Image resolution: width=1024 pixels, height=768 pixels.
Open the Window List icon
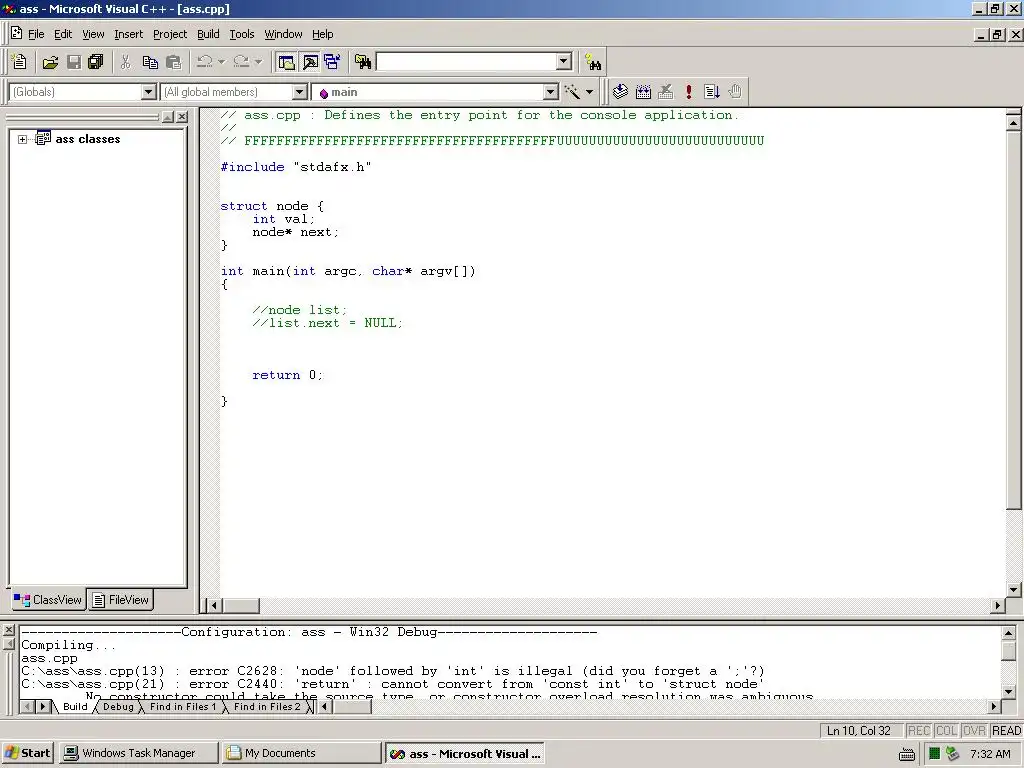332,62
